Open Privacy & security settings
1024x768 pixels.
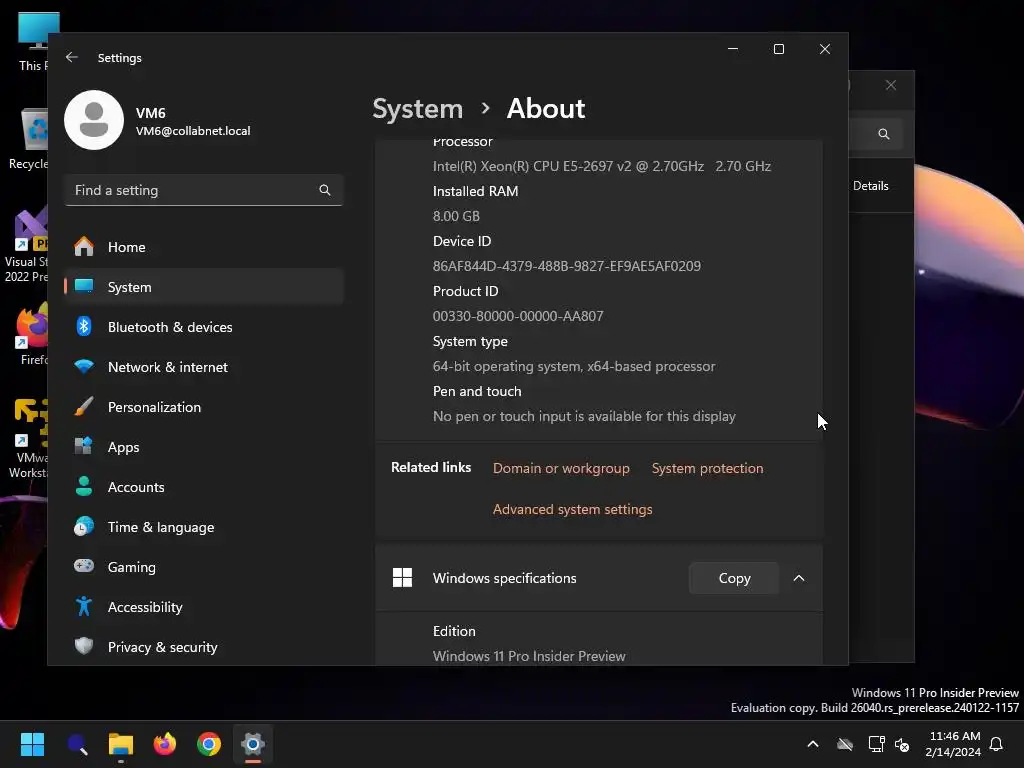click(x=204, y=647)
